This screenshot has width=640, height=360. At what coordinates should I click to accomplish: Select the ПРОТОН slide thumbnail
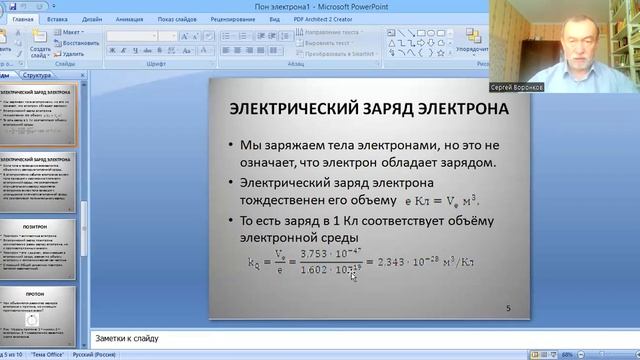point(38,316)
